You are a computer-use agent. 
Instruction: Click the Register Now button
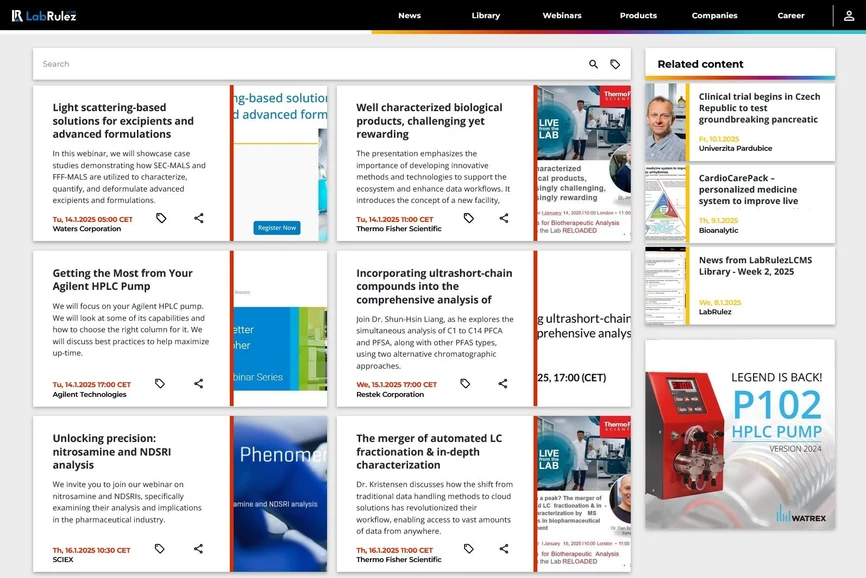coord(277,227)
